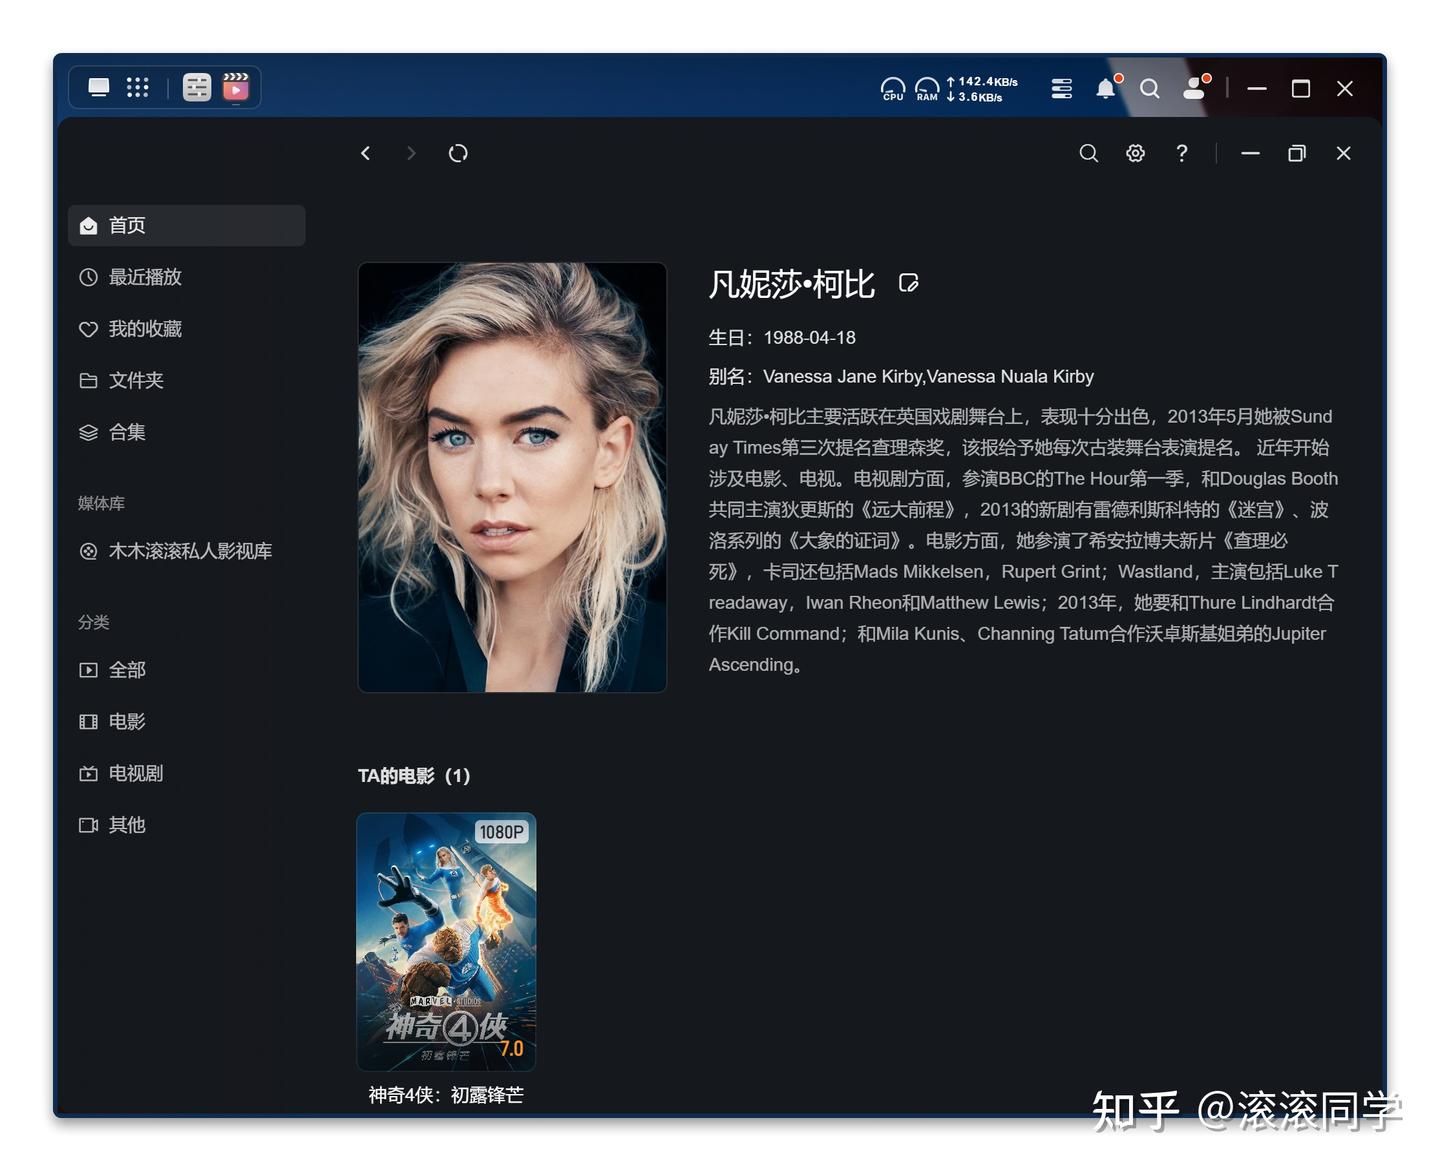Check the RAM usage gauge

(927, 89)
